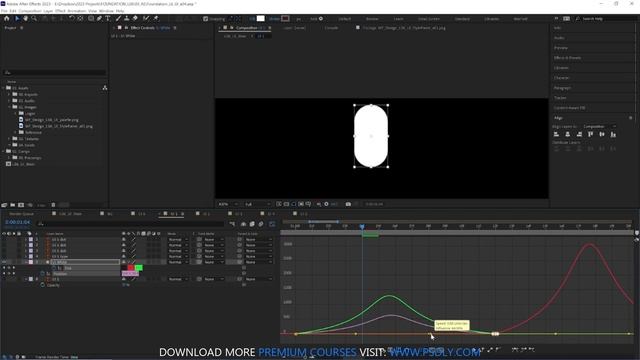Viewport: 640px width, 360px height.
Task: Click the Create New Folder icon in Project panel
Action: 13,205
